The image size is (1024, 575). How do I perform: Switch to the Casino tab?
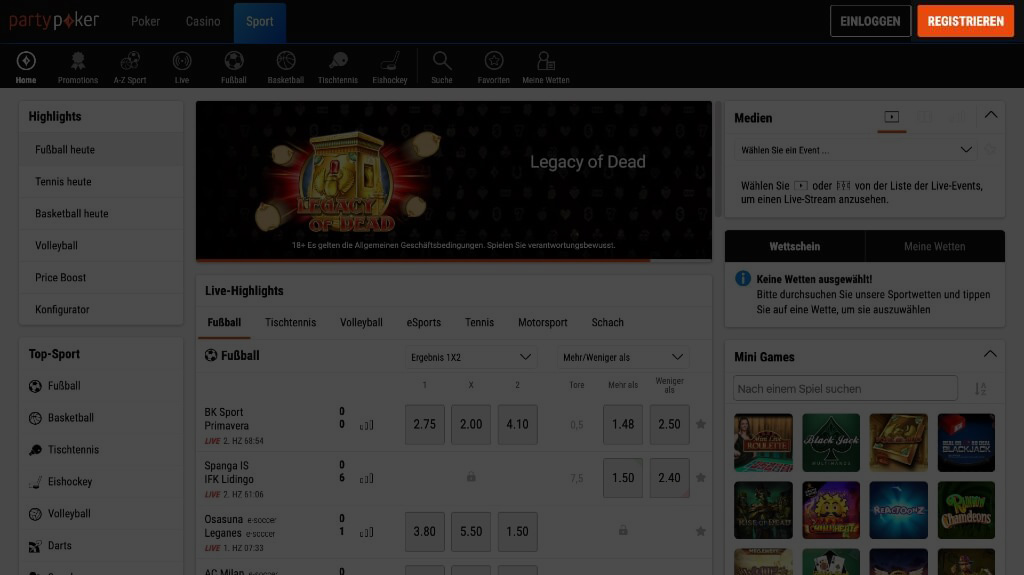click(203, 22)
